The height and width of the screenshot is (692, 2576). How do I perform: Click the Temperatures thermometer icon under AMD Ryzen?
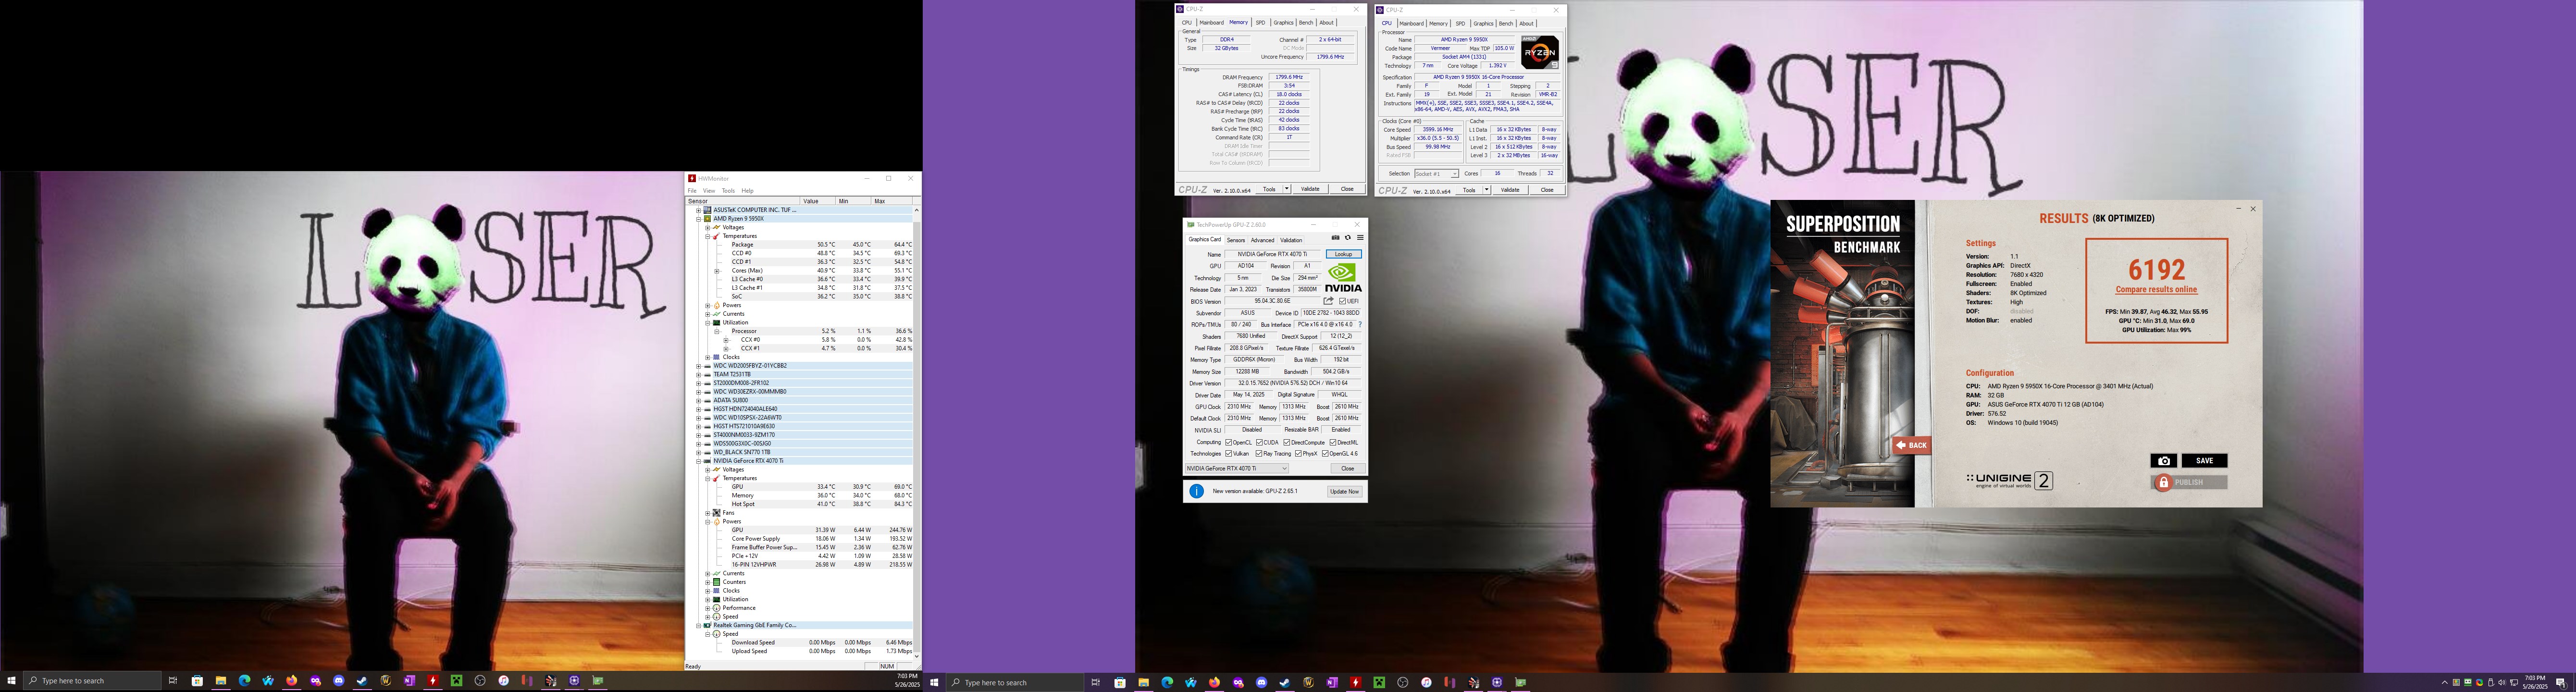(x=716, y=236)
